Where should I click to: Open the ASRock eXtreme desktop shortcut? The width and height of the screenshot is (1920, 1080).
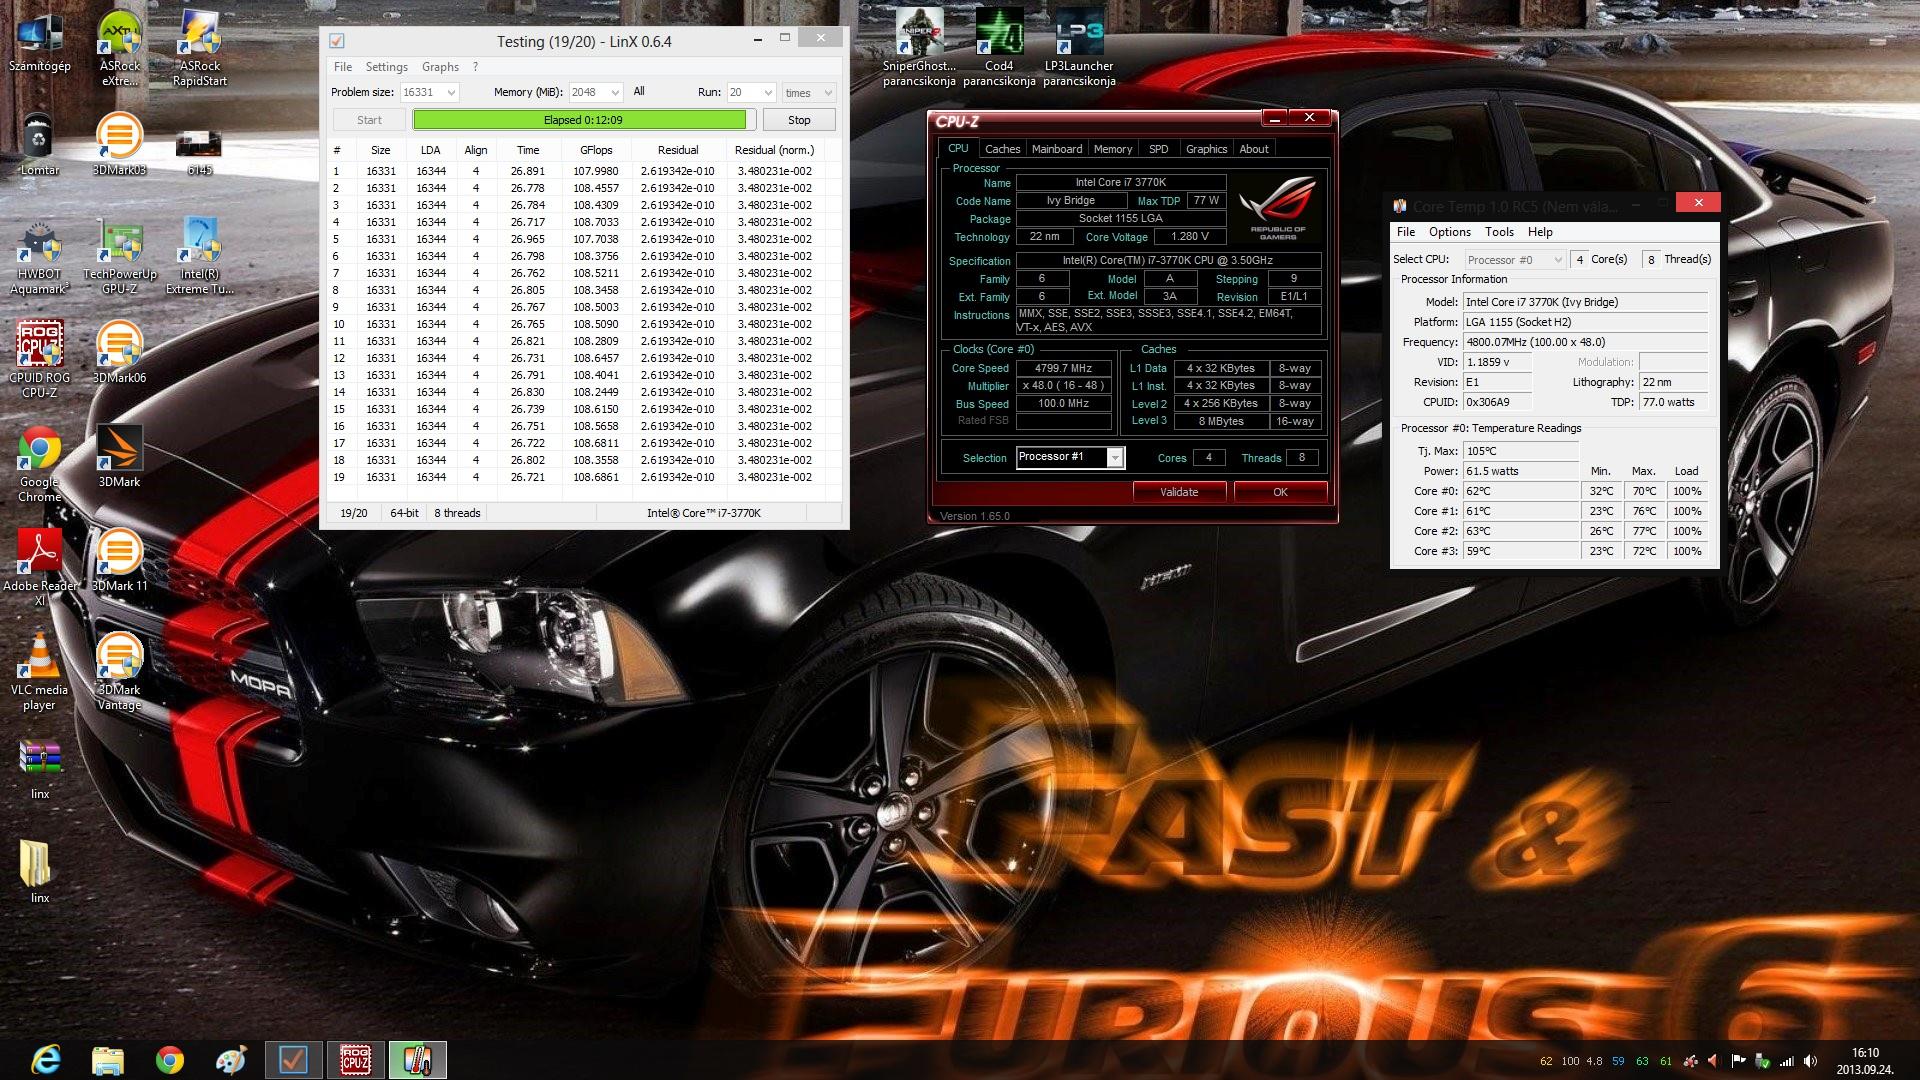[x=119, y=48]
